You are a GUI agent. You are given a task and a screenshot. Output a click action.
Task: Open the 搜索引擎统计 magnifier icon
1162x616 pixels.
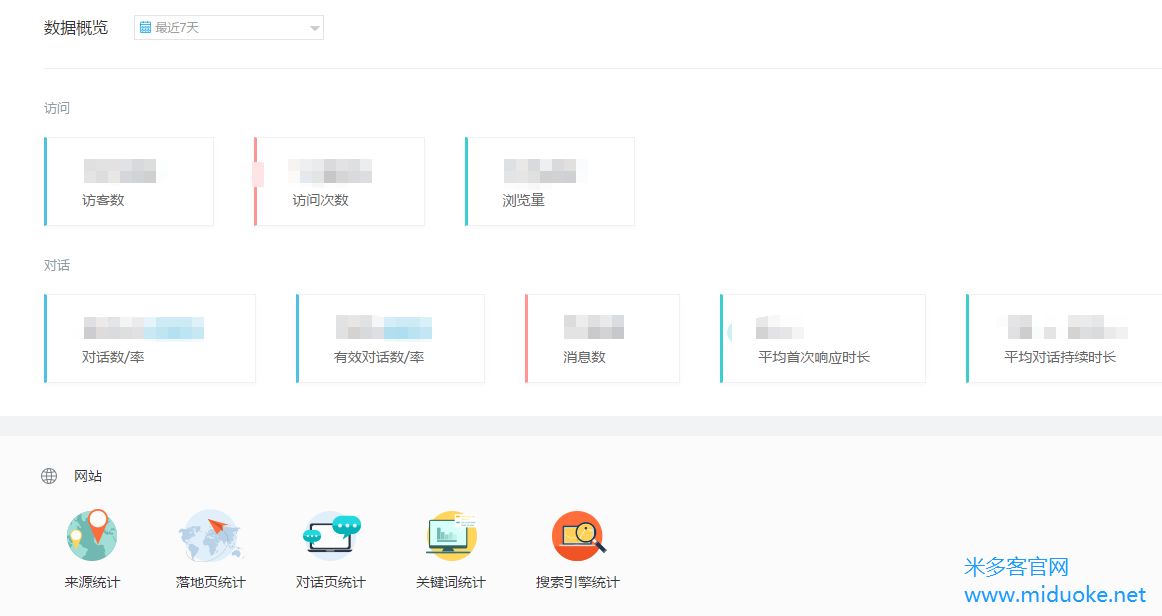[578, 535]
